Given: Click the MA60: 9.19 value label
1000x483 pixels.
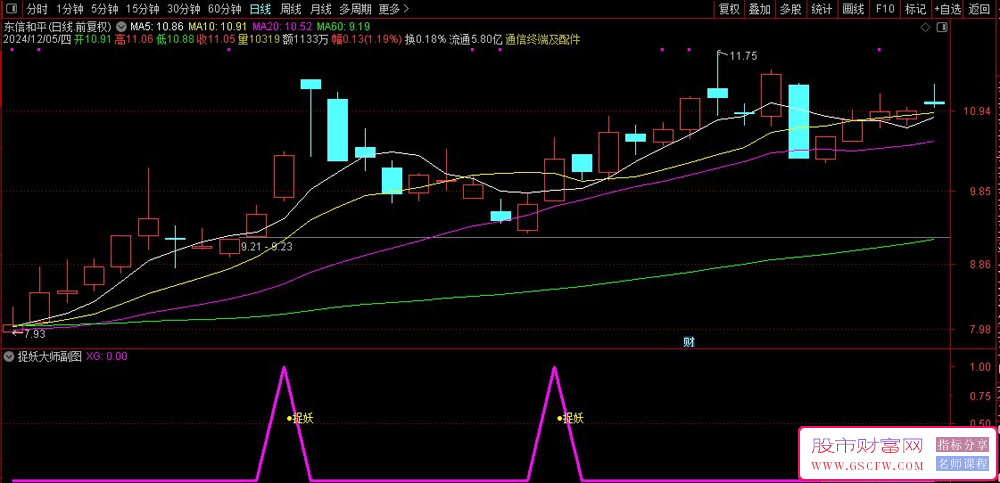Looking at the screenshot, I should (343, 27).
